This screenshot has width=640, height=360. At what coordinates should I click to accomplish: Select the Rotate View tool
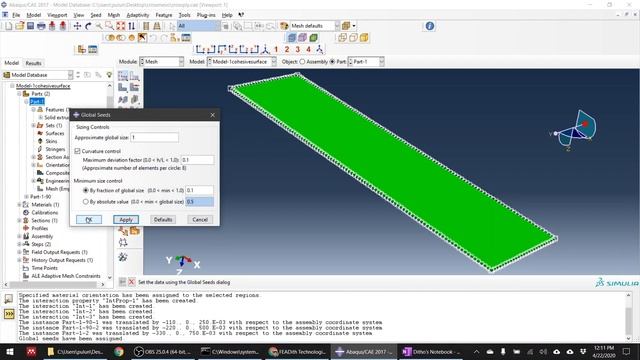click(x=88, y=26)
